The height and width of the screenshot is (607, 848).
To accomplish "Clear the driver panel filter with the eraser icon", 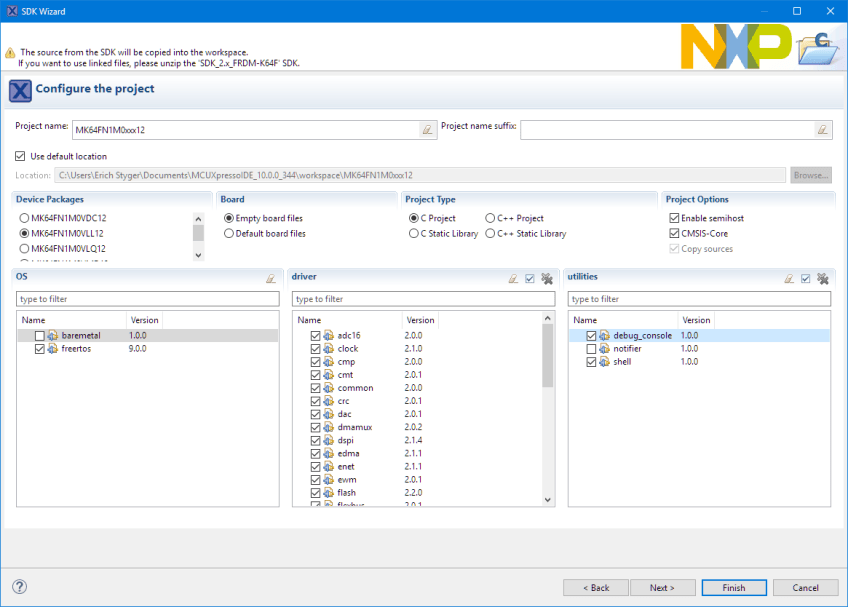I will (x=513, y=279).
